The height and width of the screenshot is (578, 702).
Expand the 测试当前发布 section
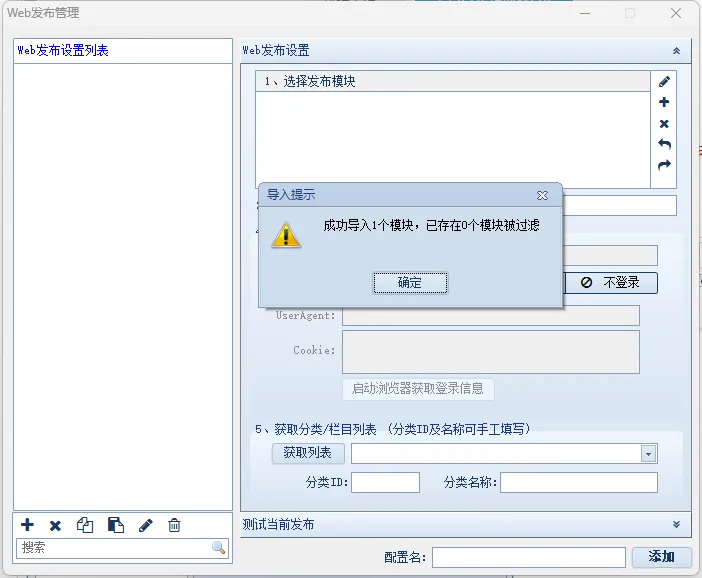coord(676,524)
